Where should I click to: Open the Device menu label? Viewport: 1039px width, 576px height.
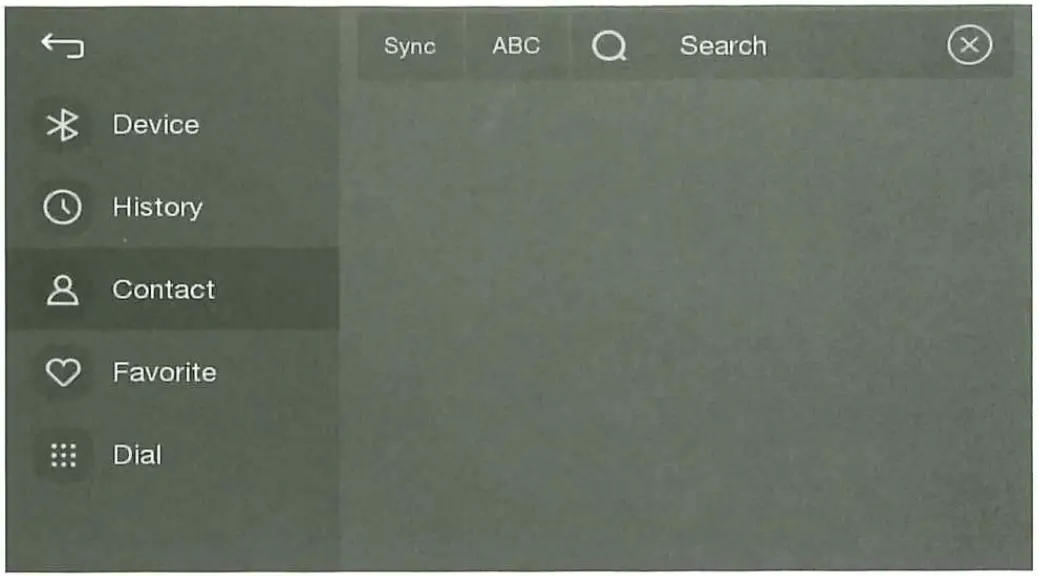click(156, 125)
